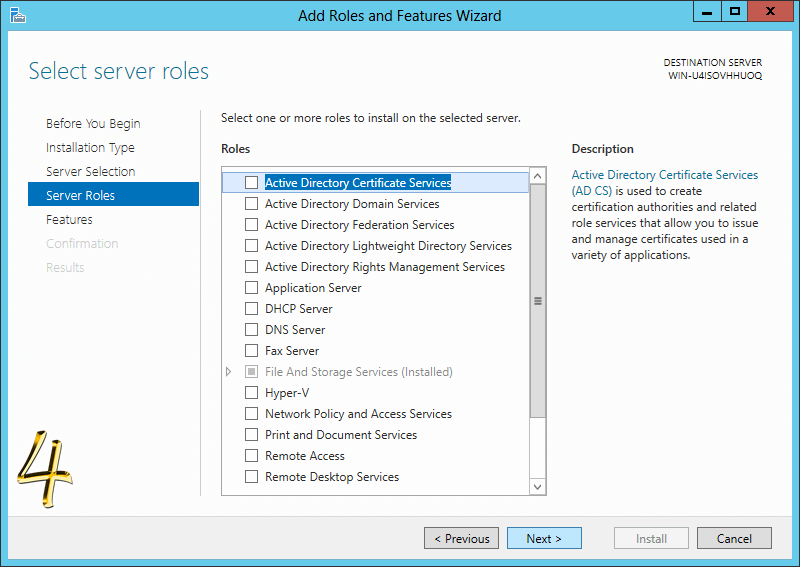Click the roles list scroll down arrow
The width and height of the screenshot is (800, 567).
tap(537, 486)
